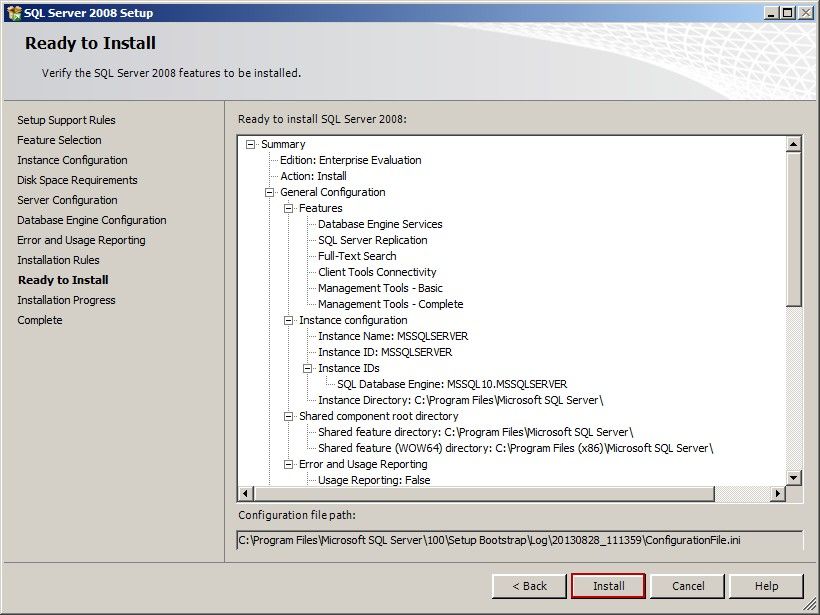Select Installation Rules step

[x=58, y=260]
